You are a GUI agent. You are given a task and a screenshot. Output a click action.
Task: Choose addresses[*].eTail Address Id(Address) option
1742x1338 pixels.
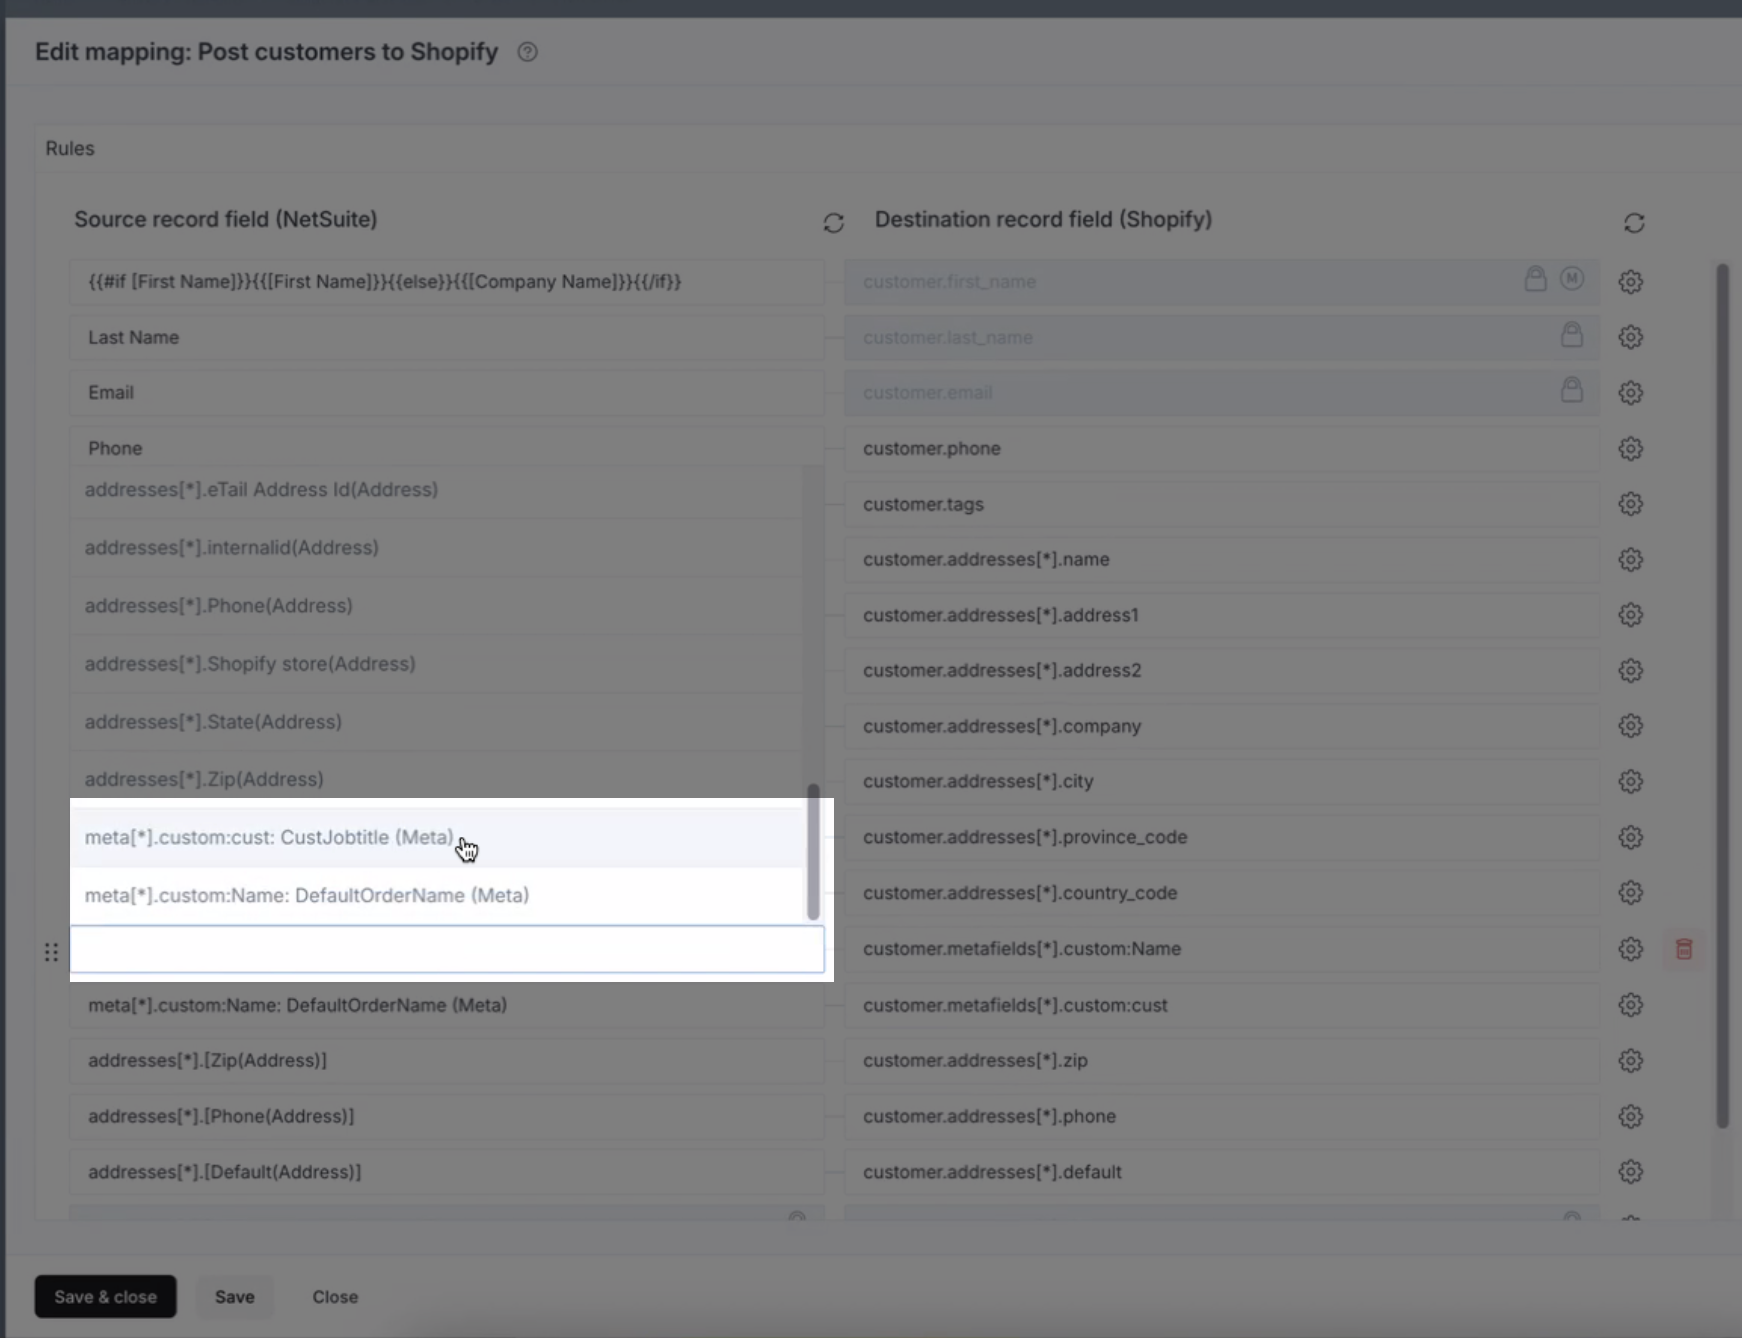(x=438, y=490)
